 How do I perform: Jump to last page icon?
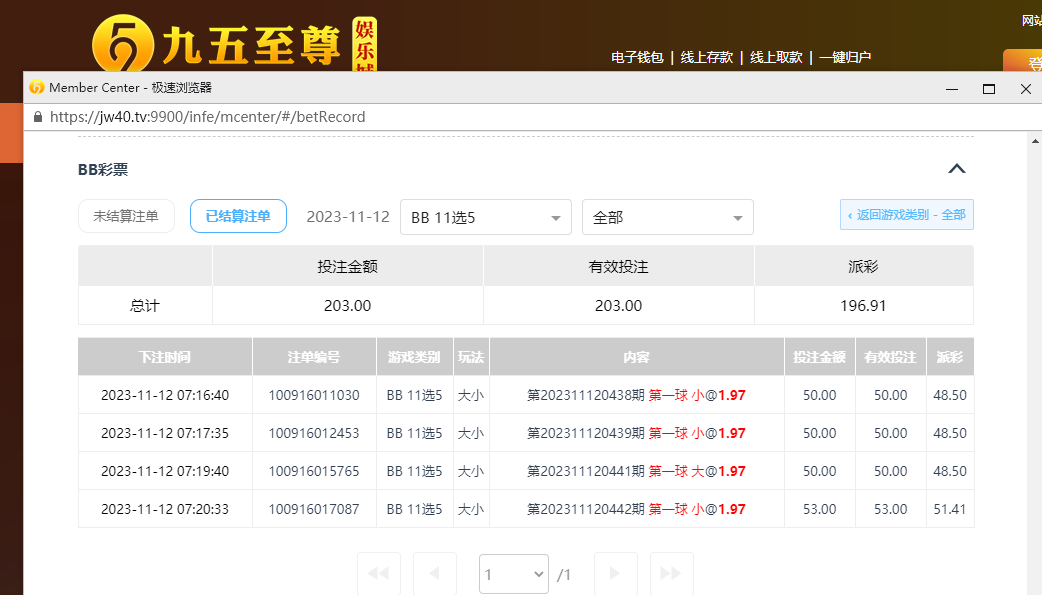coord(671,574)
